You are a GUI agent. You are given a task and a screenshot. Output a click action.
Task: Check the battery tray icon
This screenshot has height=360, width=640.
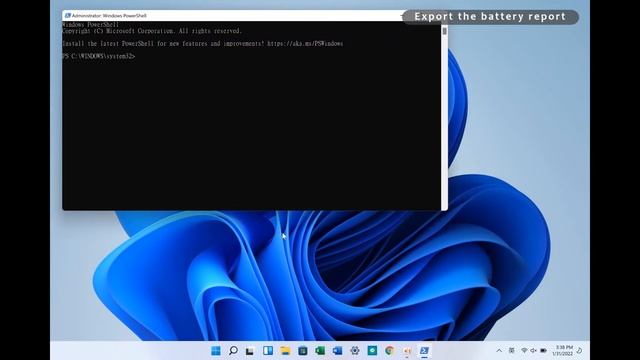(x=543, y=351)
